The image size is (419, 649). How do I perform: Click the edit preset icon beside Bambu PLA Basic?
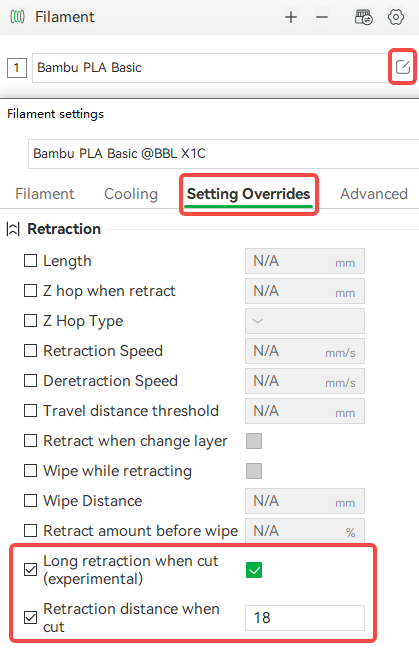coord(402,67)
